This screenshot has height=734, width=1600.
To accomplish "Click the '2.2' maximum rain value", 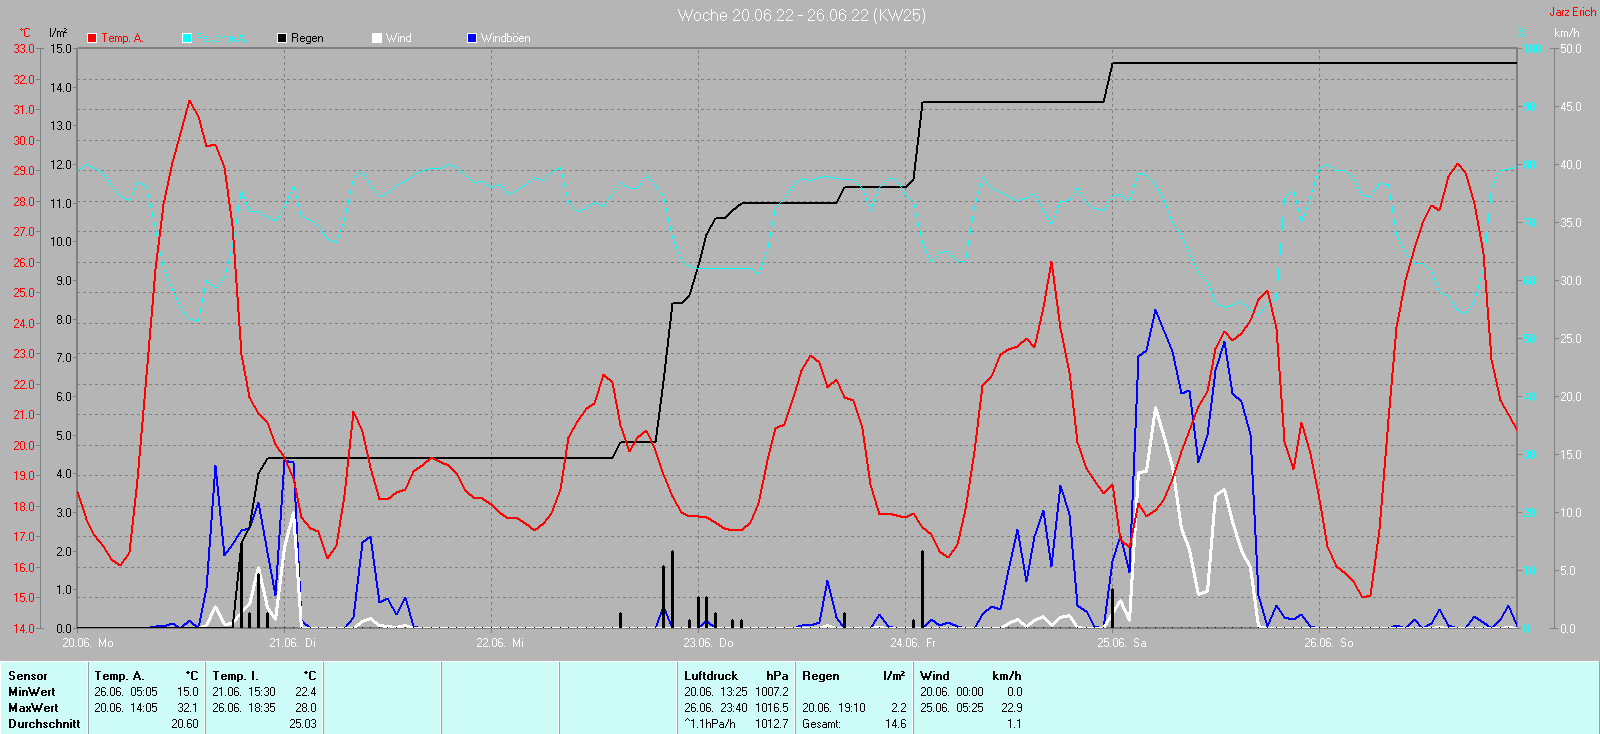I will 899,708.
